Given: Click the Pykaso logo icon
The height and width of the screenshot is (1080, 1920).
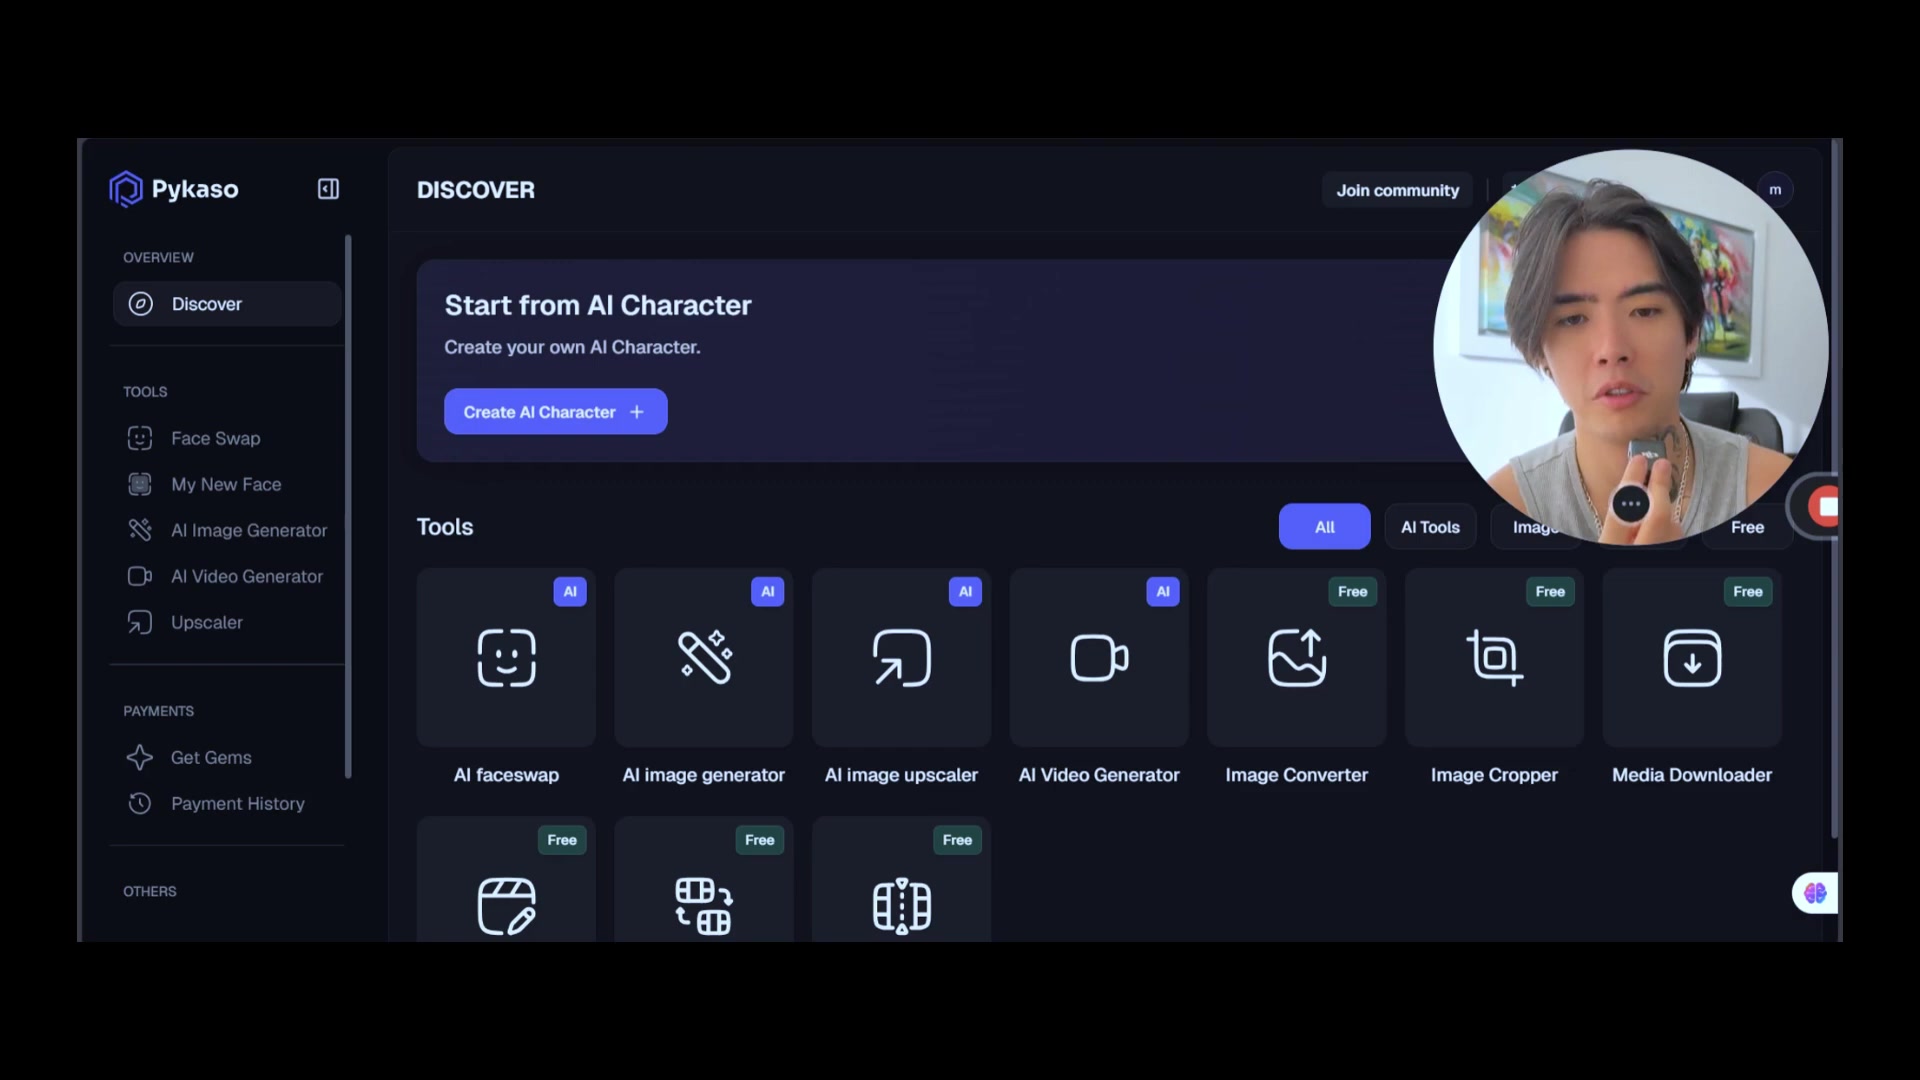Looking at the screenshot, I should click(x=126, y=189).
